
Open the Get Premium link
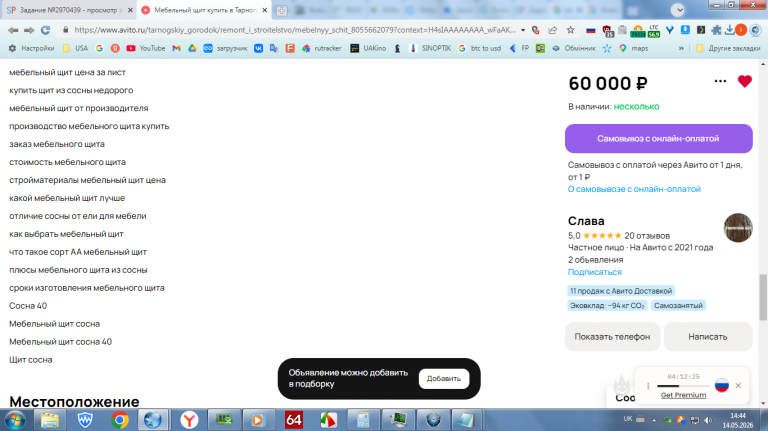(683, 395)
